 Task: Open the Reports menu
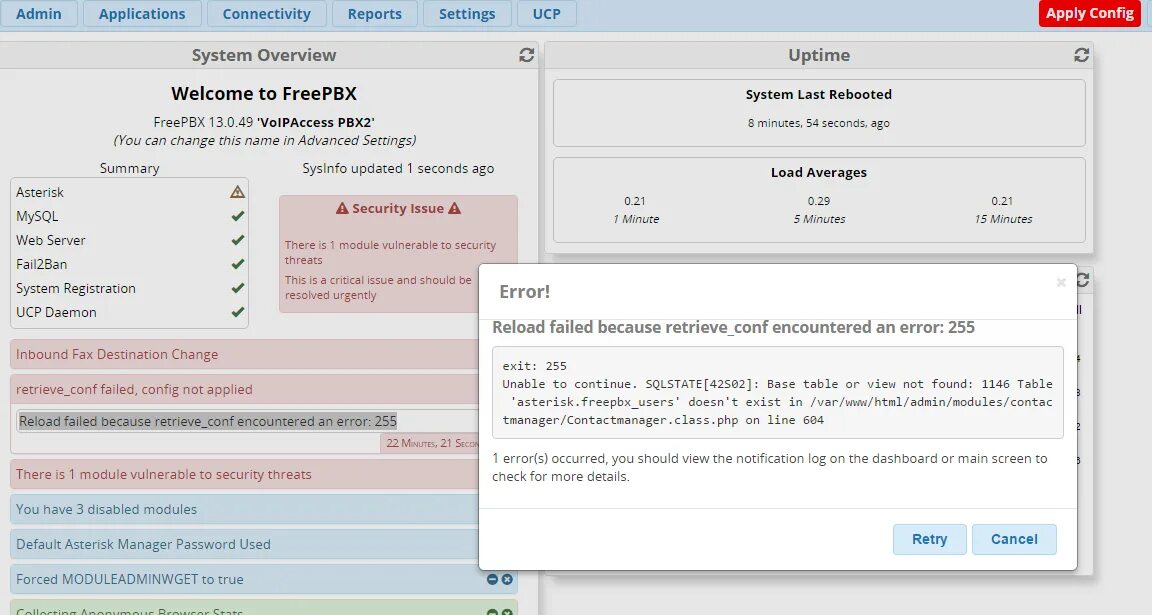click(375, 14)
